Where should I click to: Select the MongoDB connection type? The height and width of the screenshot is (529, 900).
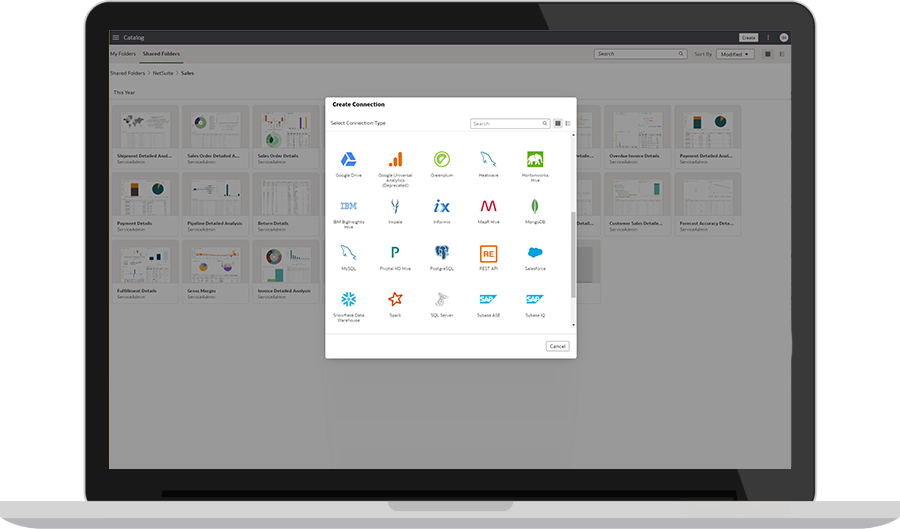[535, 207]
